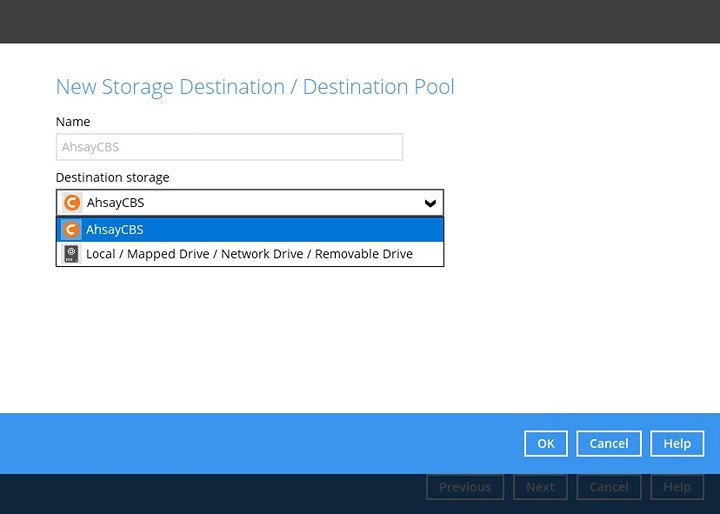Open Help in the blue dialog bar
Image resolution: width=720 pixels, height=514 pixels.
tap(677, 443)
